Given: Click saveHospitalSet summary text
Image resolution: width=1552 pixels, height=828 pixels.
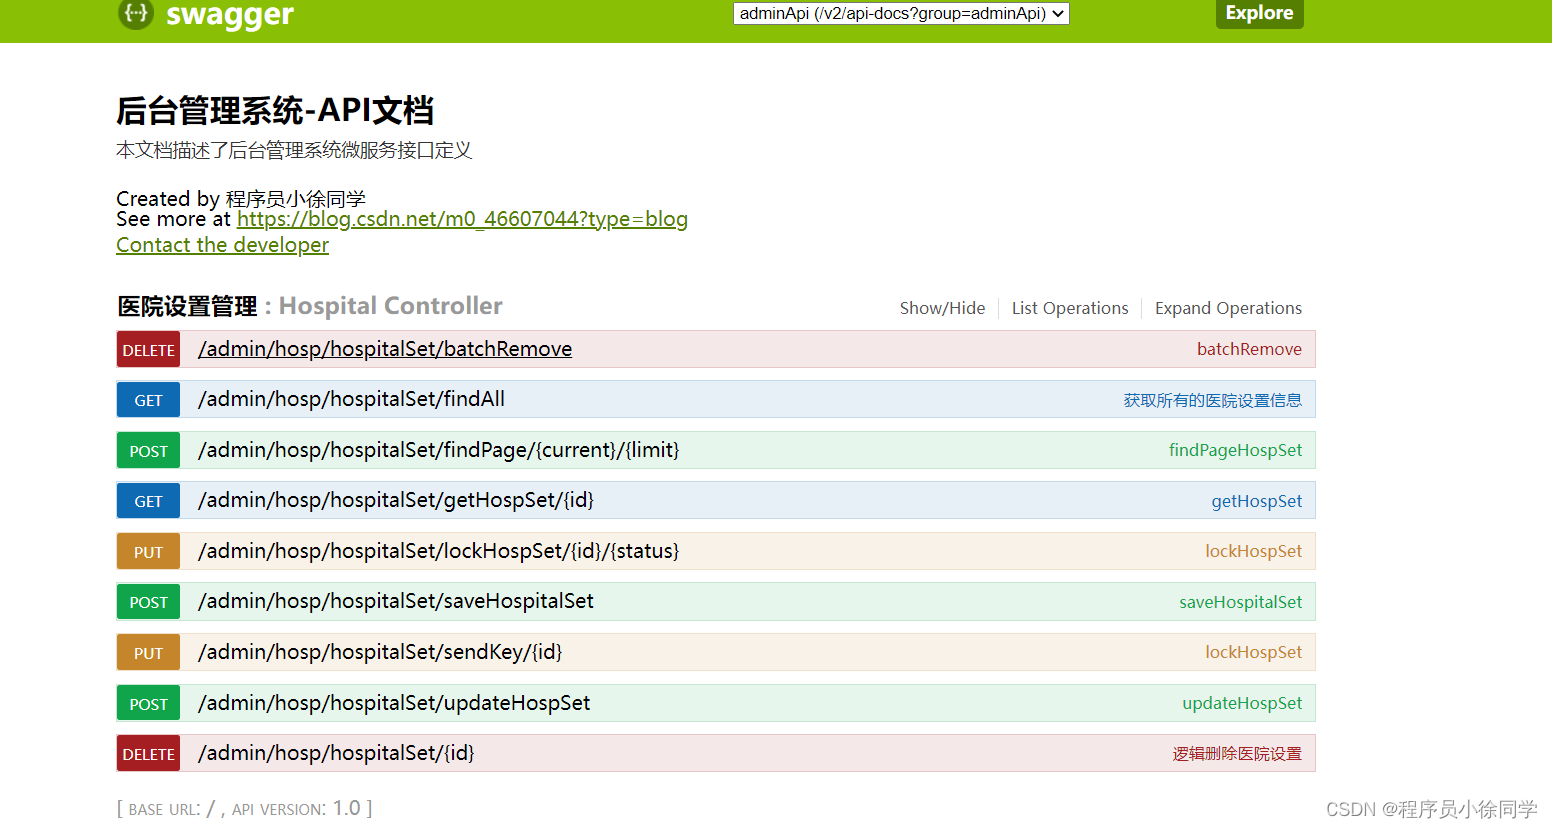Looking at the screenshot, I should tap(1240, 602).
